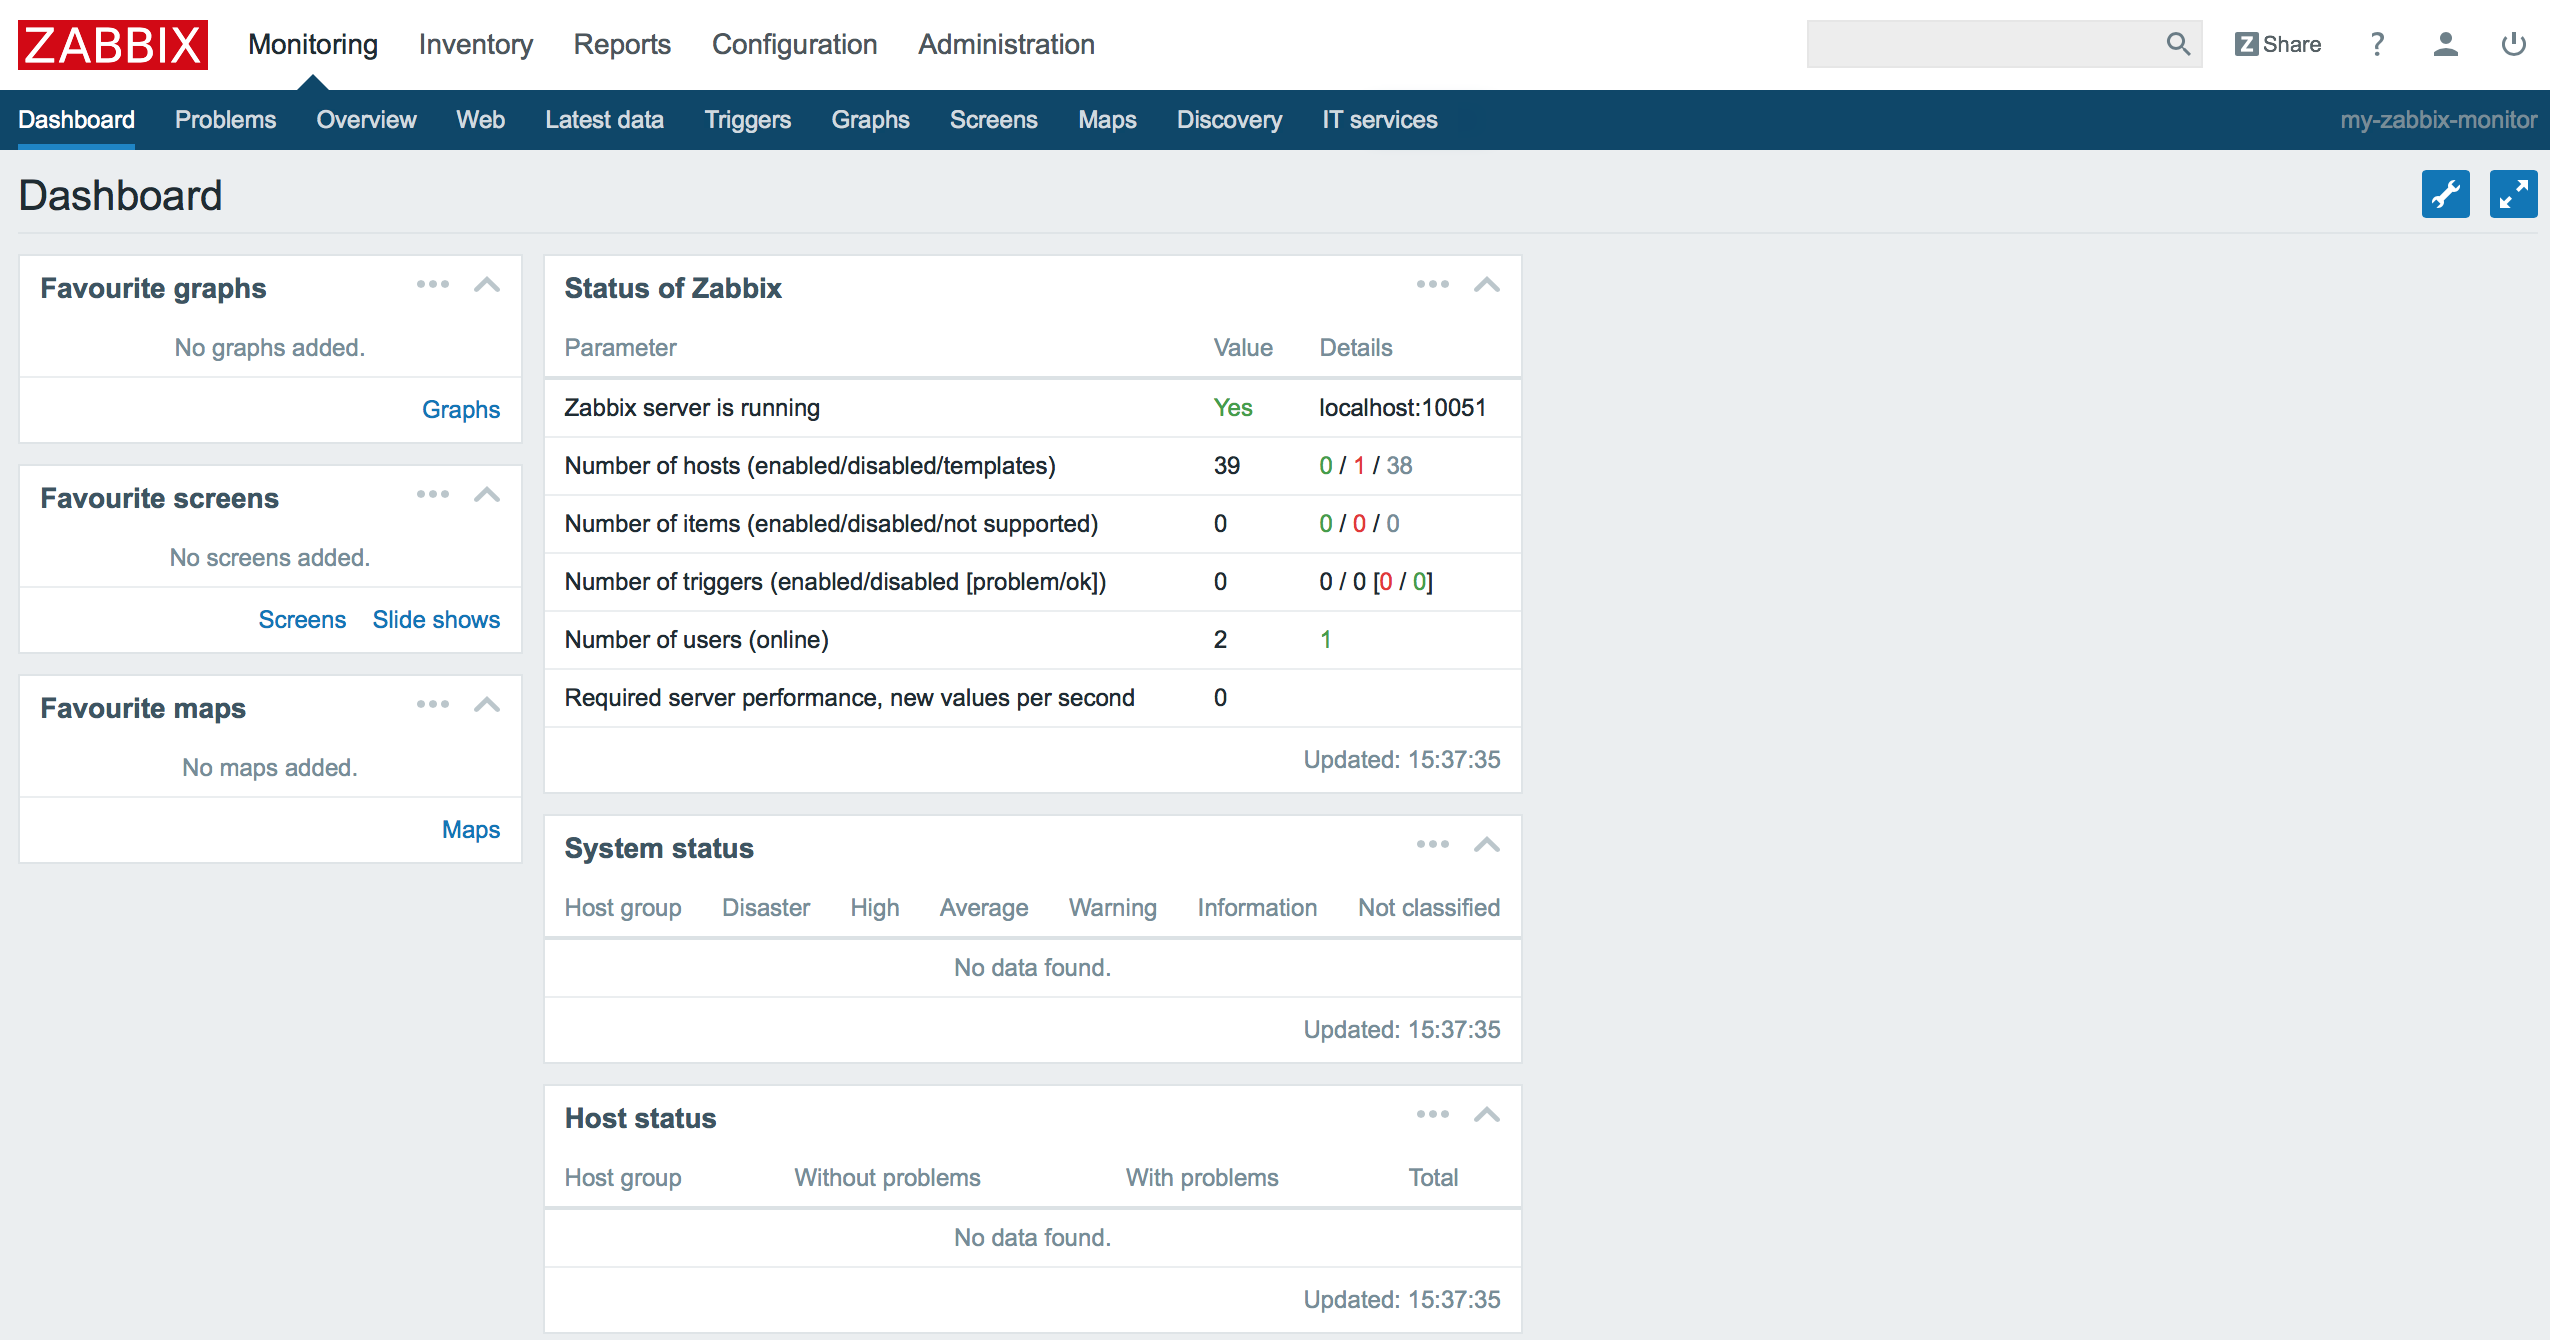This screenshot has width=2550, height=1340.
Task: Collapse the Favourite screens widget
Action: [487, 495]
